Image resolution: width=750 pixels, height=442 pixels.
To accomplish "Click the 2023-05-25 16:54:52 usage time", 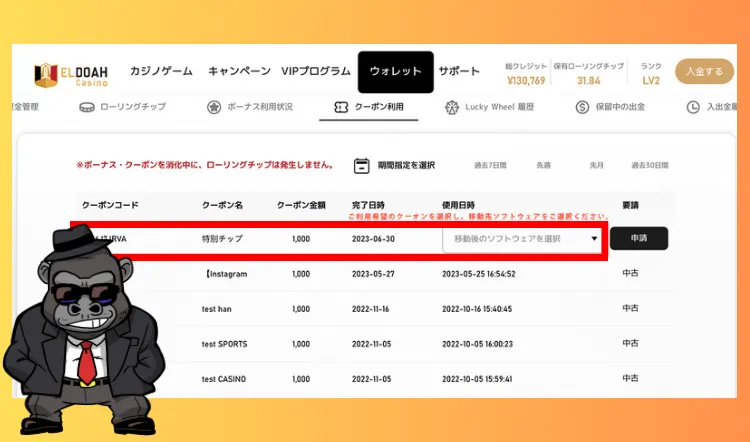I will pos(479,274).
